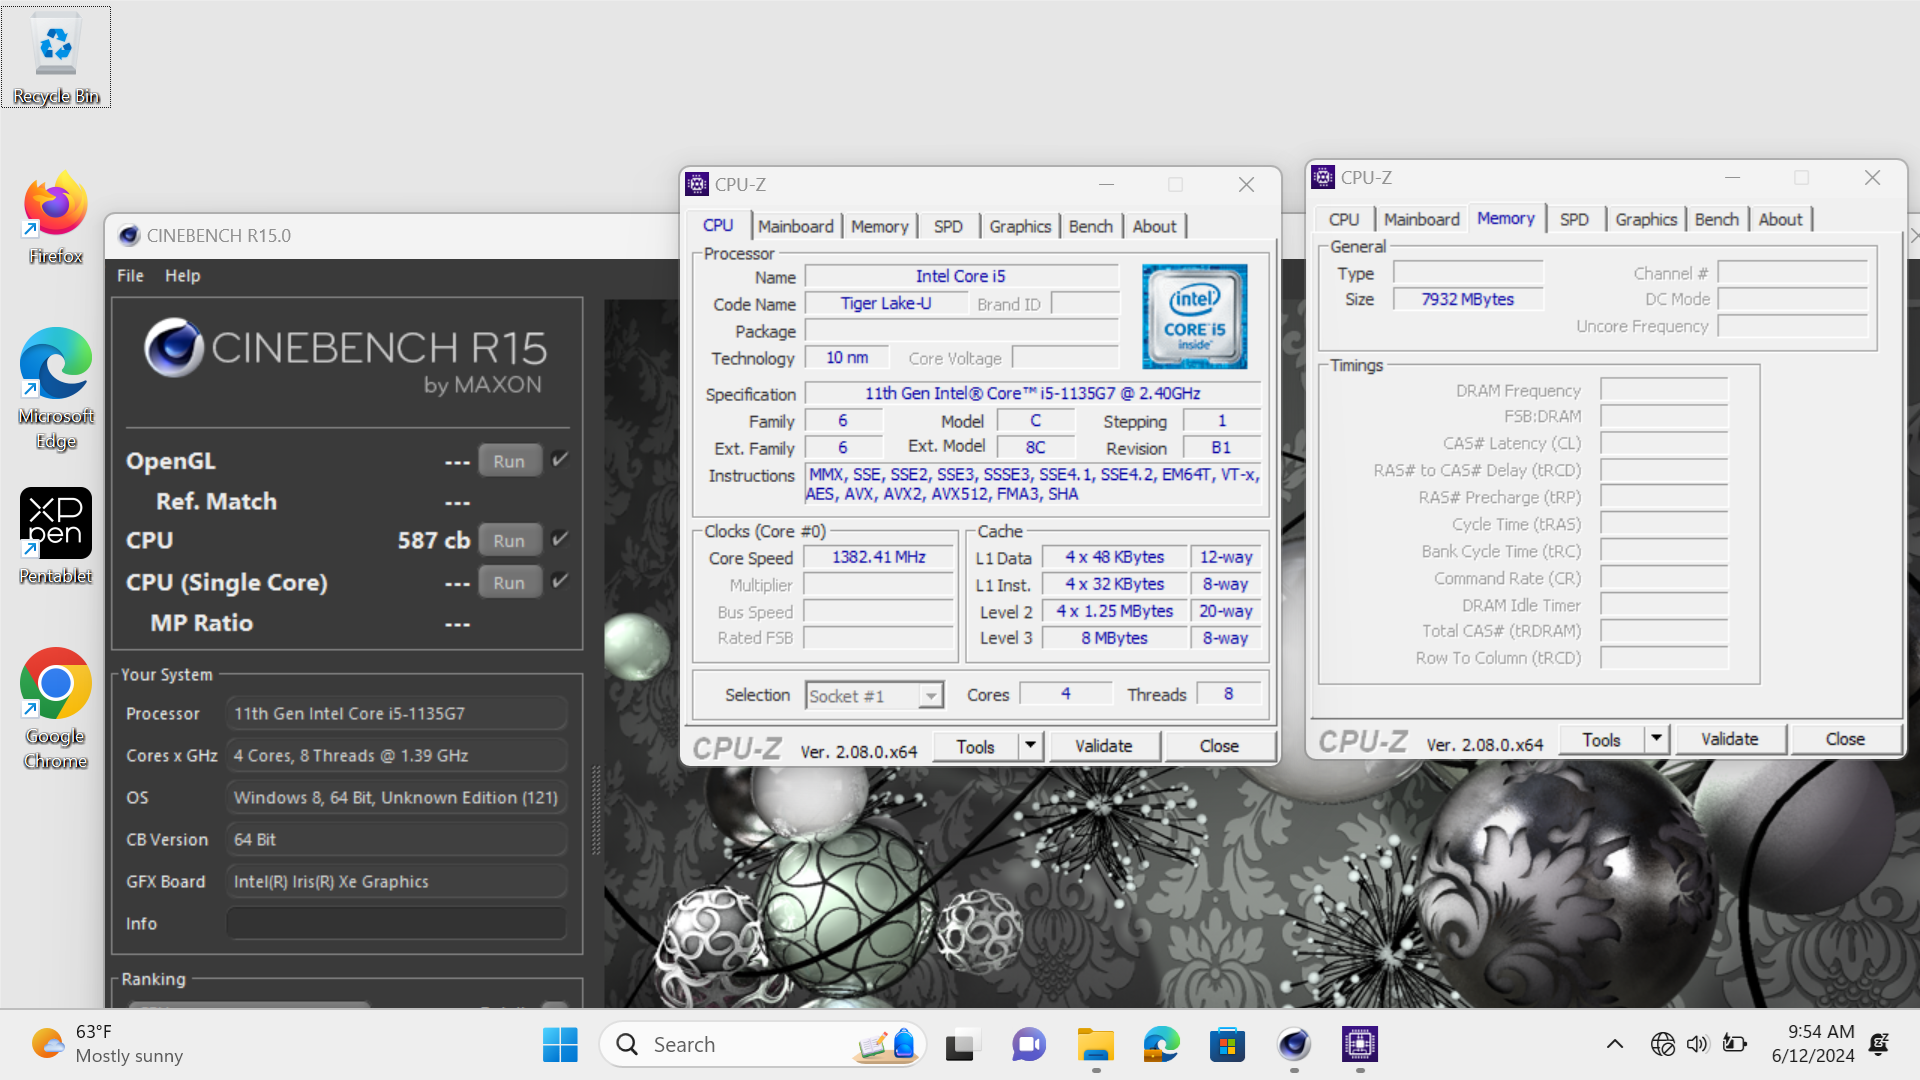Switch to SPD tab in the first CPU-Z window
This screenshot has width=1920, height=1080.
pos(947,226)
